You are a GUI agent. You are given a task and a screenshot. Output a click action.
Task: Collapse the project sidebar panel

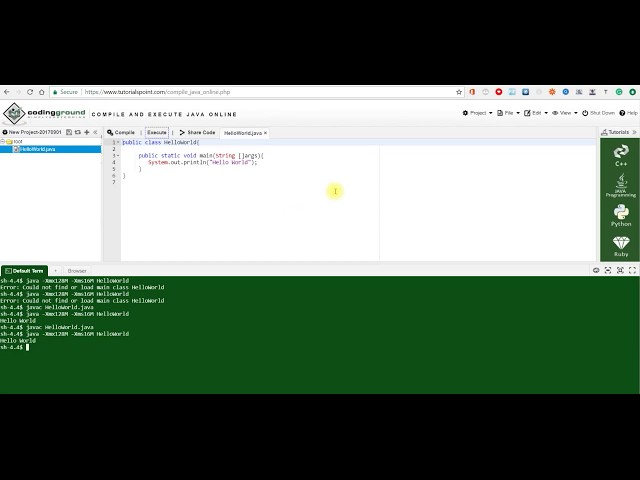96,132
